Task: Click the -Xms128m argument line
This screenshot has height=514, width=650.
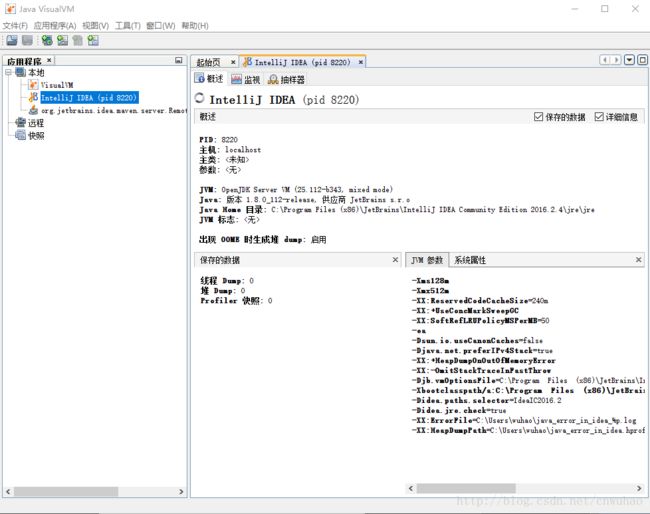Action: point(430,281)
